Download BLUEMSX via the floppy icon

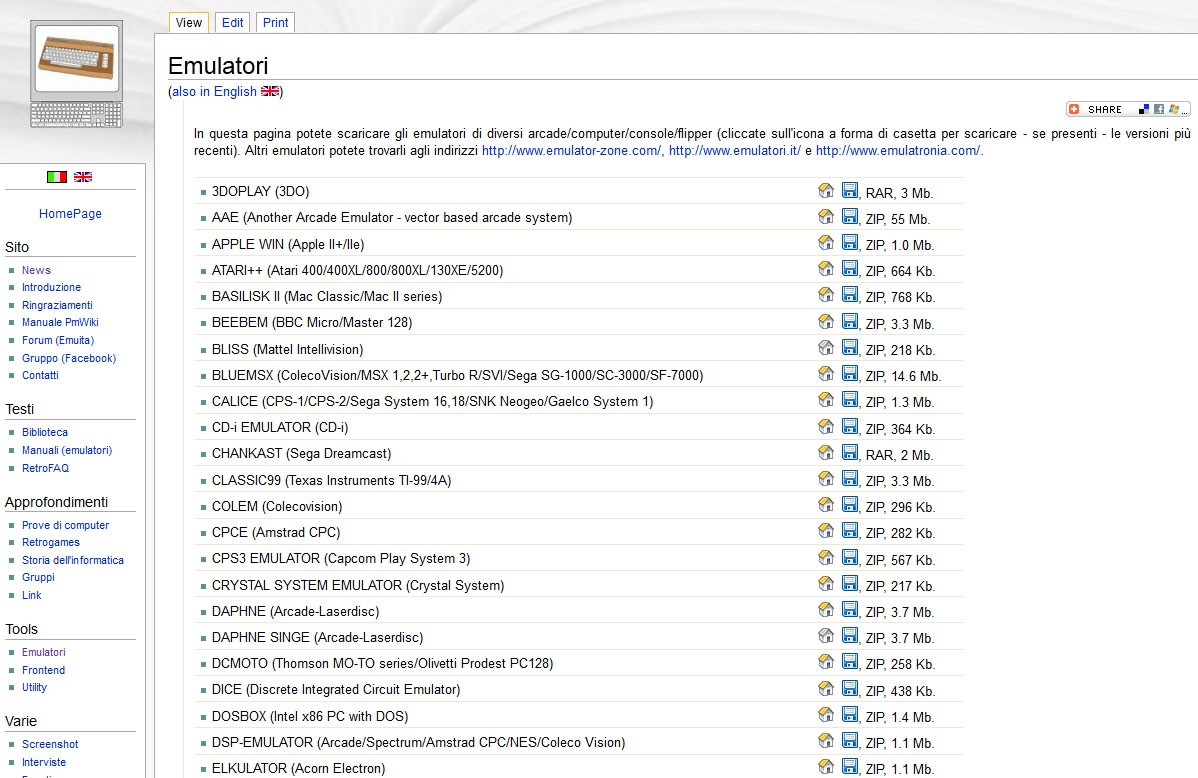coord(850,373)
